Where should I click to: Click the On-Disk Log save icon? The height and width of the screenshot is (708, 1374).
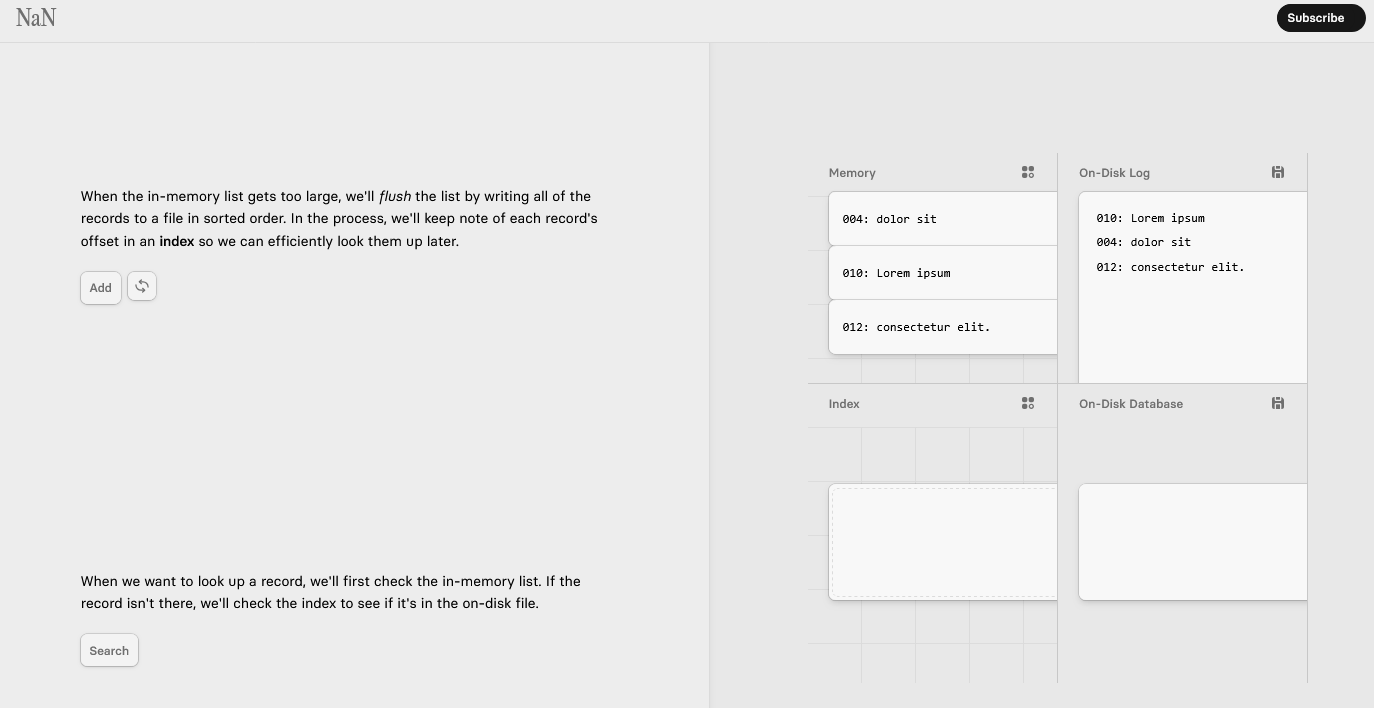point(1277,173)
